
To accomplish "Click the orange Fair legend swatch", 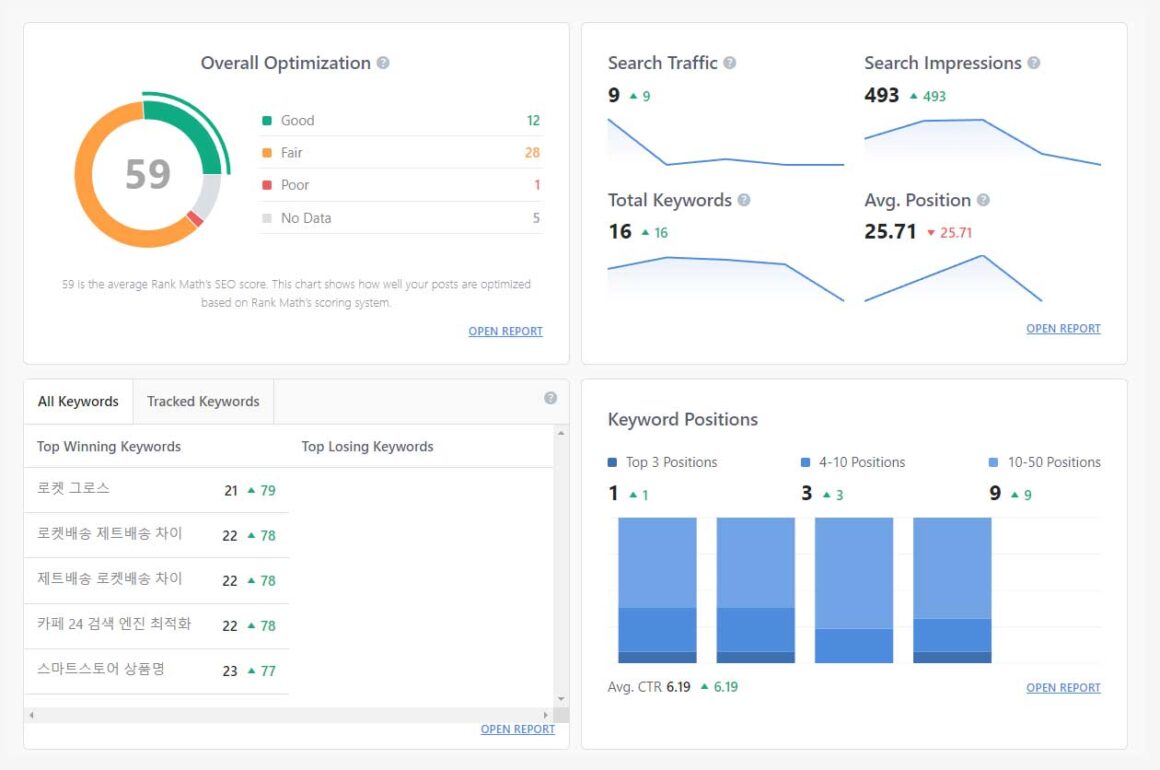I will pos(267,153).
